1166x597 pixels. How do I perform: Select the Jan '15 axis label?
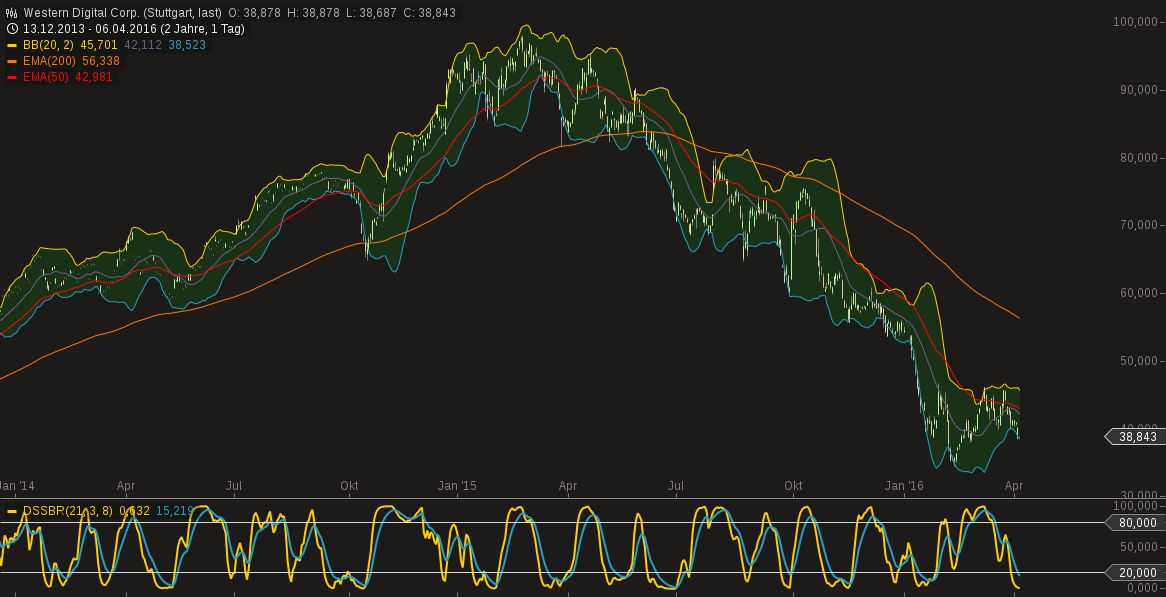pyautogui.click(x=458, y=486)
